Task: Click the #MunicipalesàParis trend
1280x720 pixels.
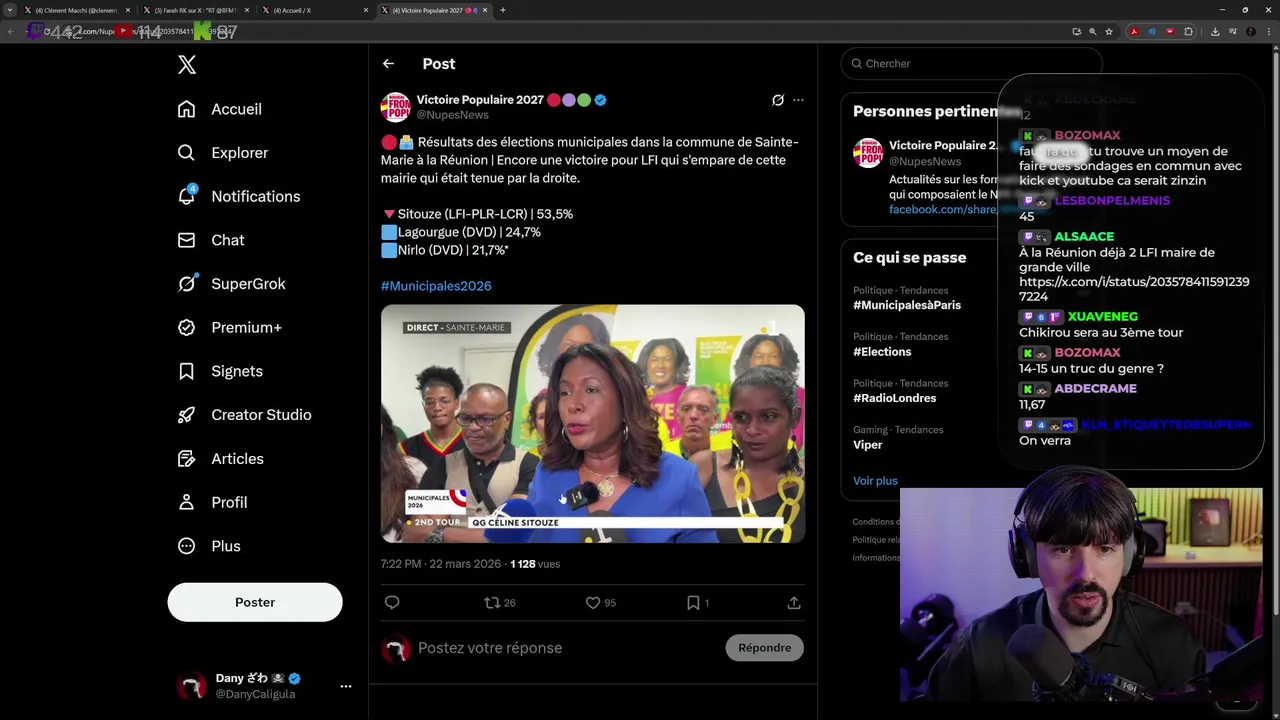Action: point(907,305)
